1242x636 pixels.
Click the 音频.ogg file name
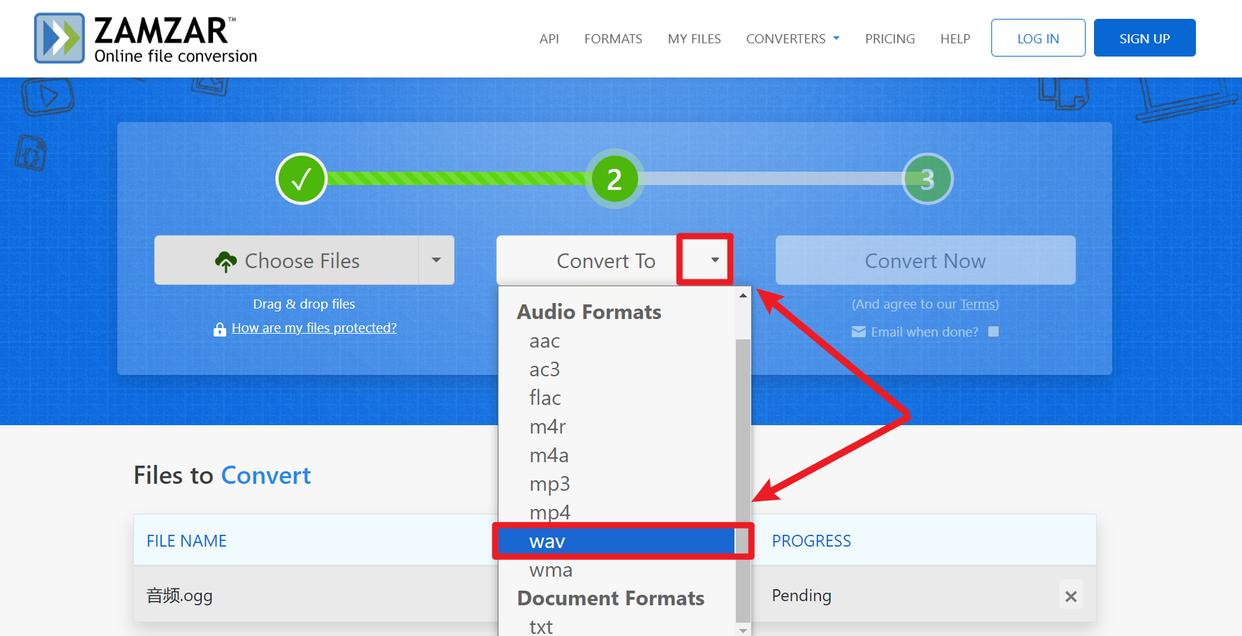180,596
